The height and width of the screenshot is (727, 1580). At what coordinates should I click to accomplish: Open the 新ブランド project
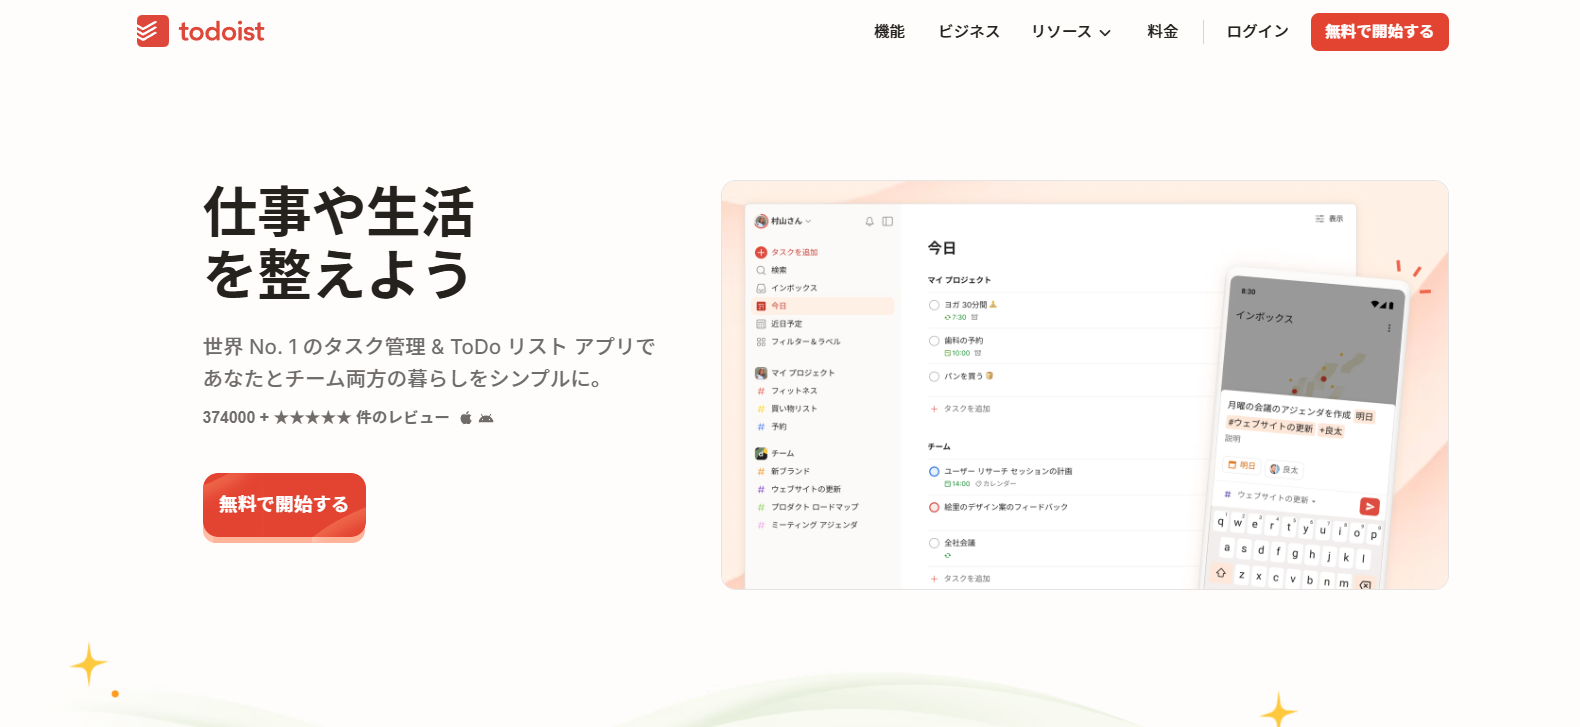pyautogui.click(x=784, y=471)
